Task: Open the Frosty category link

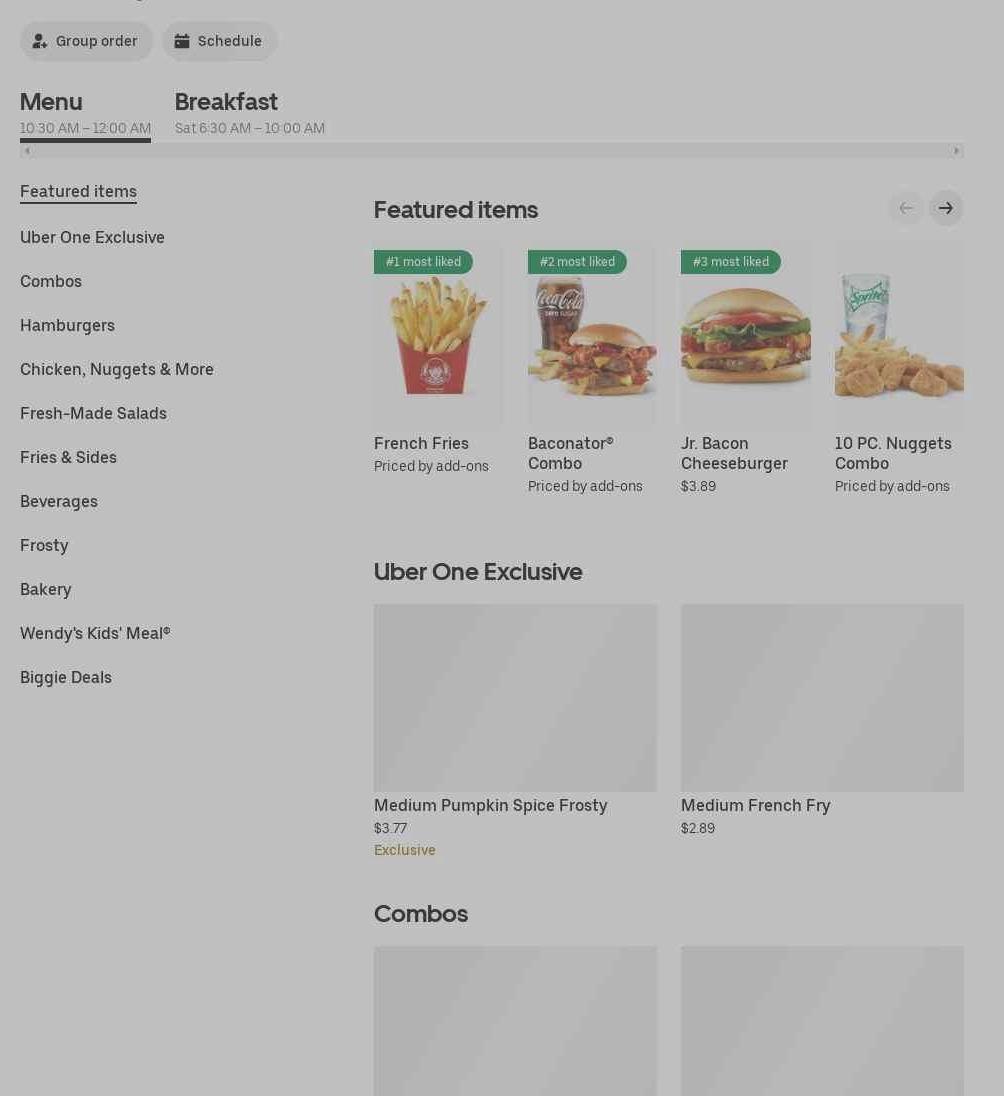Action: [x=44, y=545]
